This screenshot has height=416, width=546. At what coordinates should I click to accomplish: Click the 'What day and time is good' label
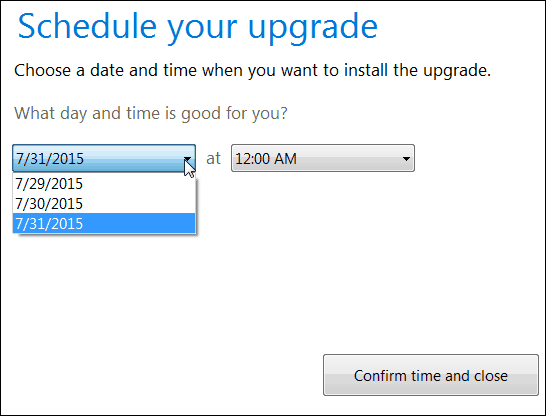click(151, 113)
